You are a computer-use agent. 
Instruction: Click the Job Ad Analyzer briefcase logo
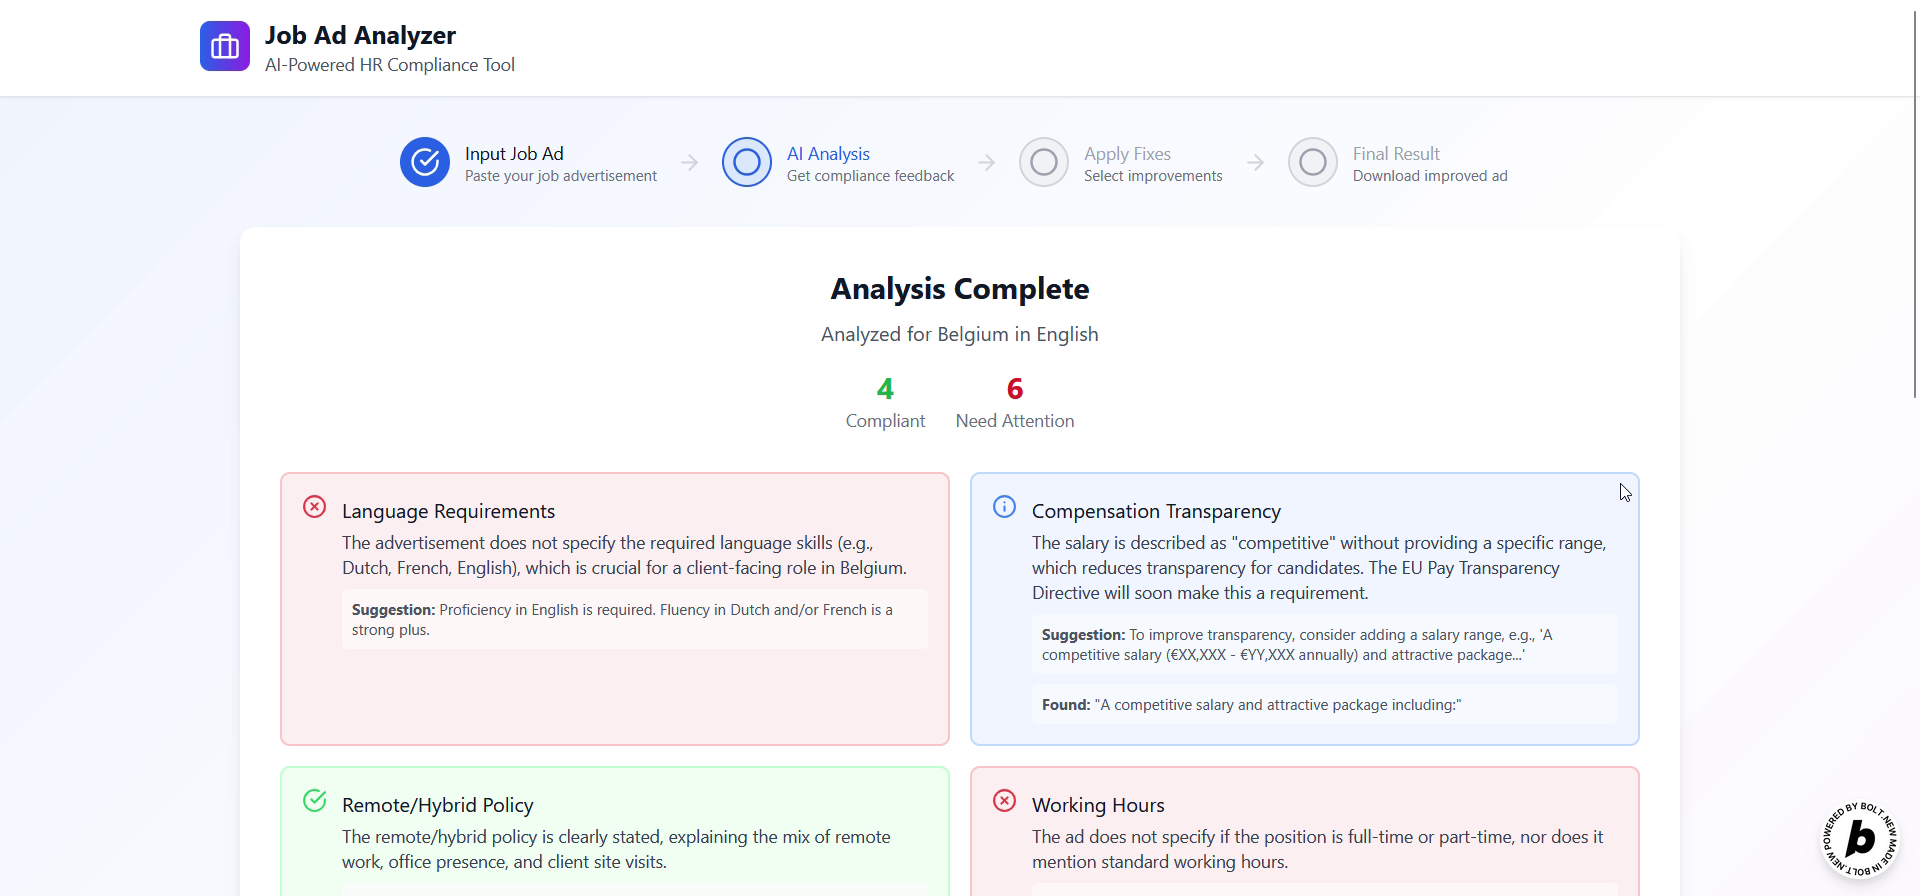click(225, 46)
